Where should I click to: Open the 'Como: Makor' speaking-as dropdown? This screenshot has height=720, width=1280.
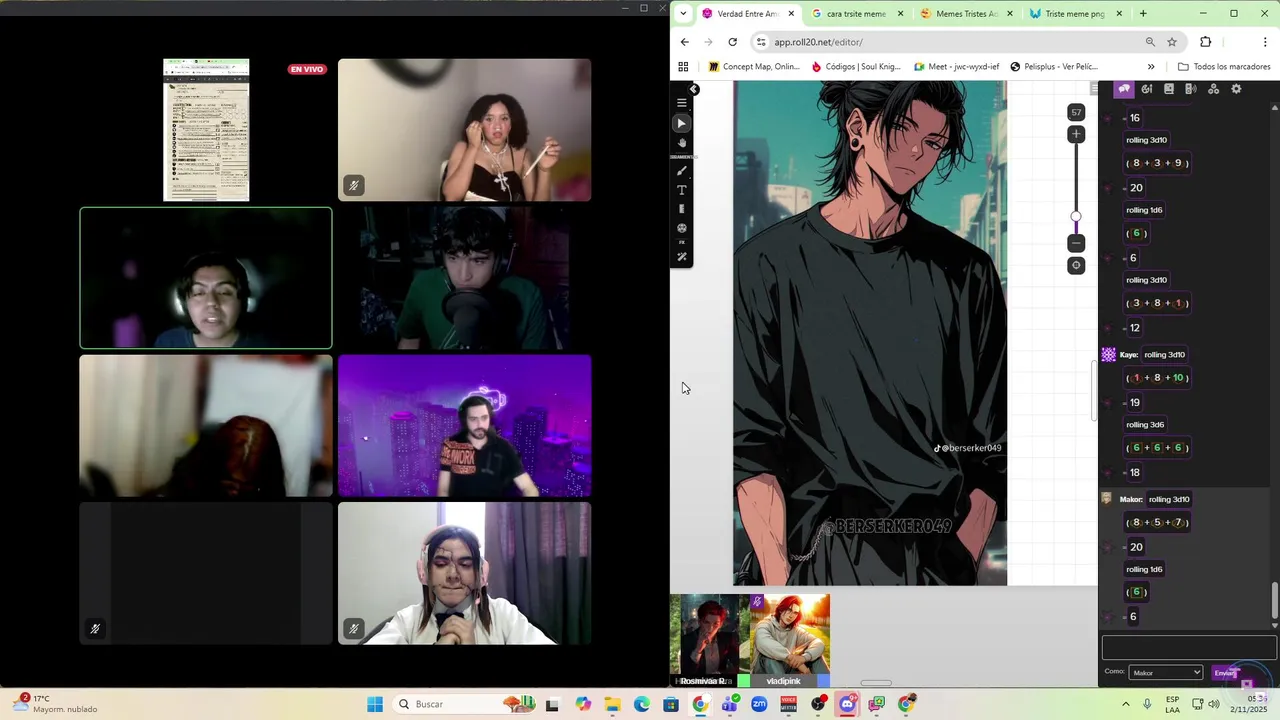[1166, 673]
